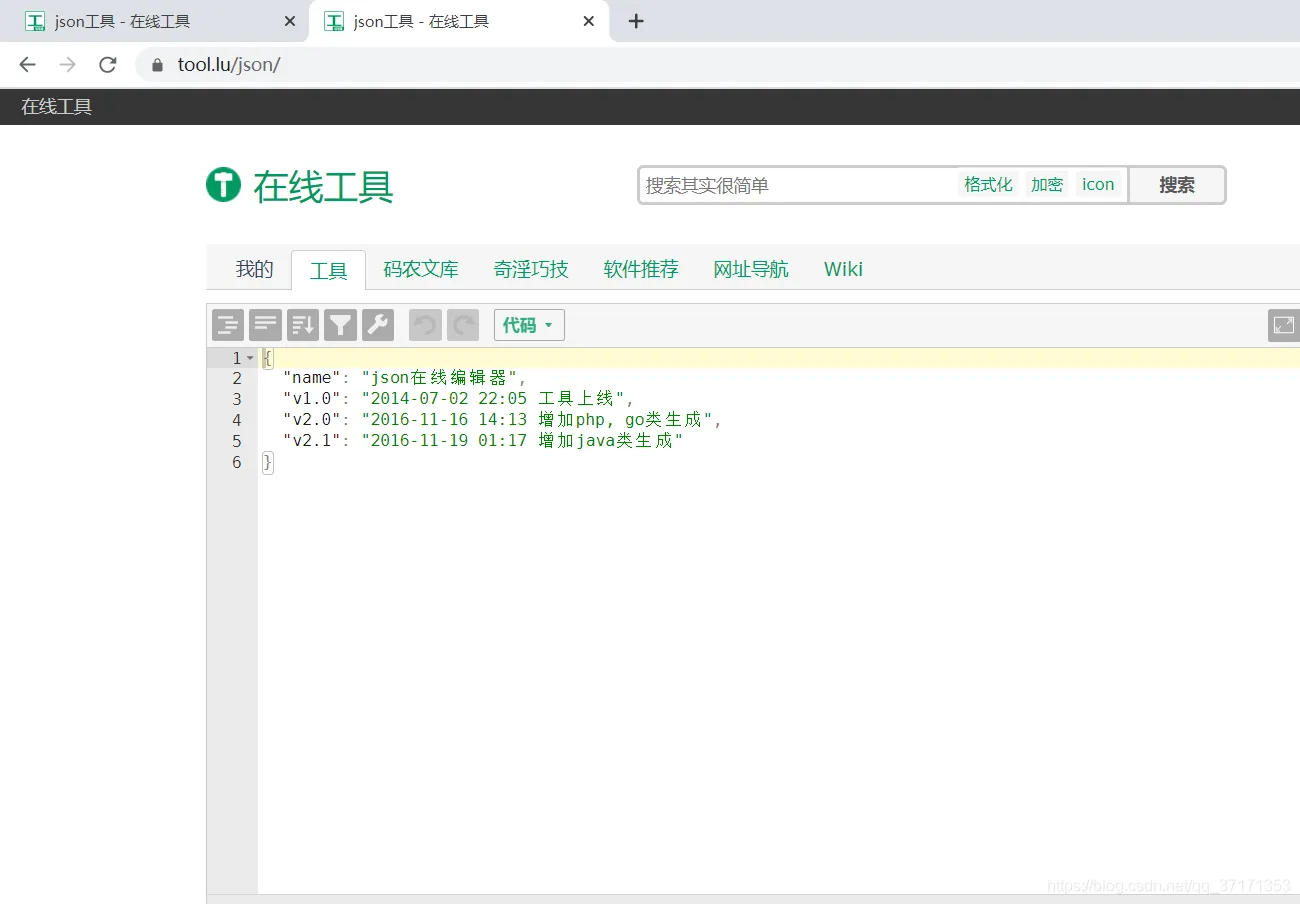This screenshot has height=904, width=1300.
Task: View site info via lock icon
Action: coord(156,65)
